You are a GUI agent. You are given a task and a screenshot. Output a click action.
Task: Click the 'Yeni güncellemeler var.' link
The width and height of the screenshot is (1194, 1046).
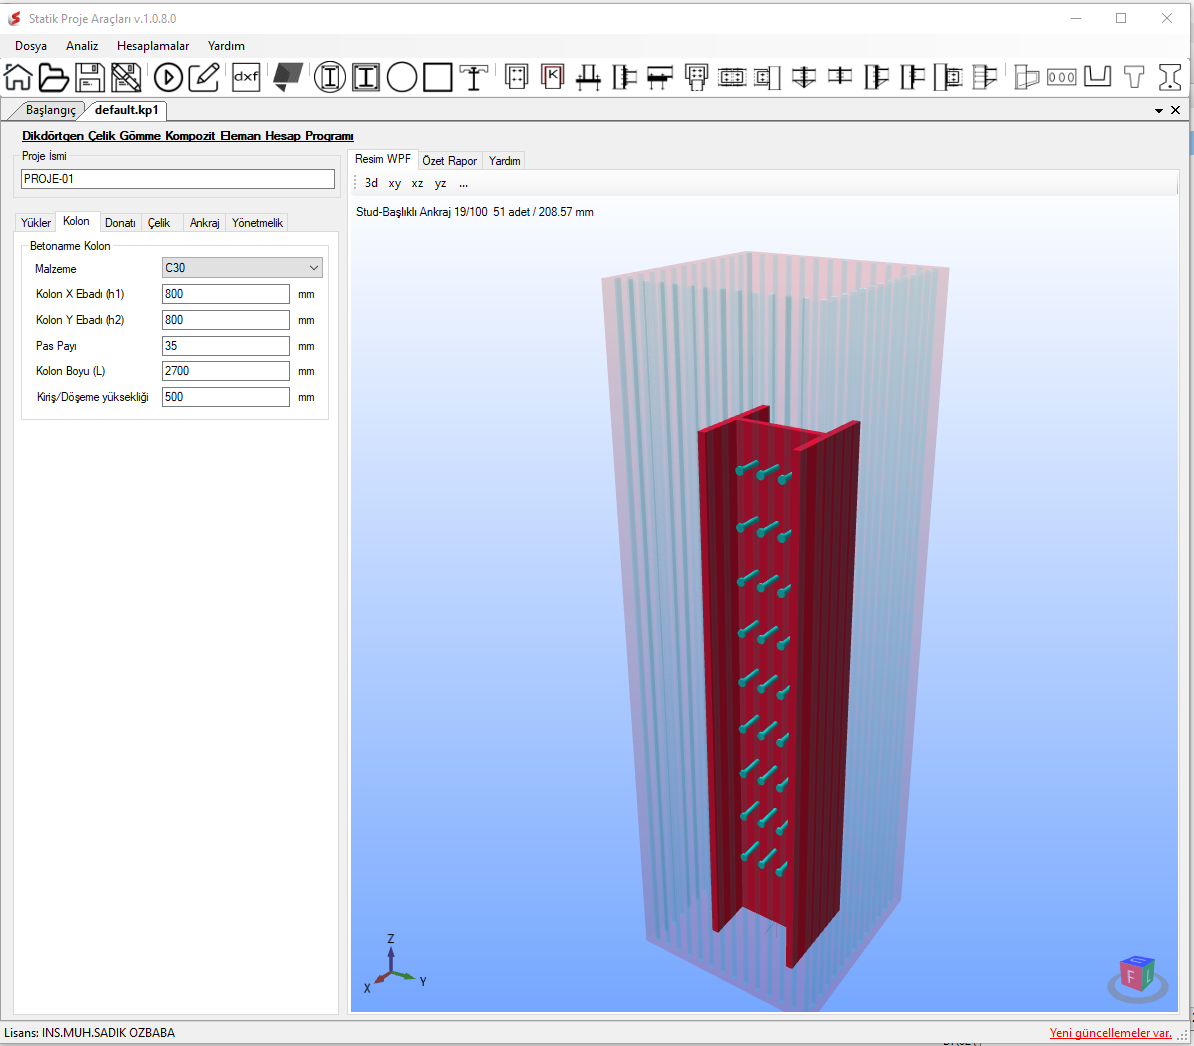1110,1033
